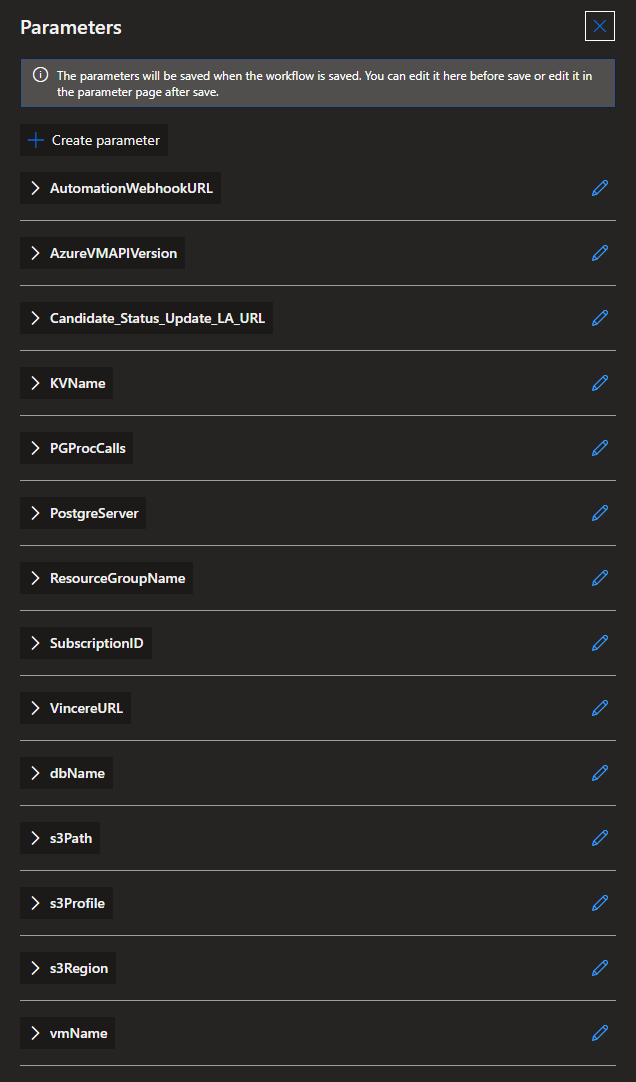Edit the s3Region parameter via pencil icon
Image resolution: width=636 pixels, height=1082 pixels.
pyautogui.click(x=600, y=968)
